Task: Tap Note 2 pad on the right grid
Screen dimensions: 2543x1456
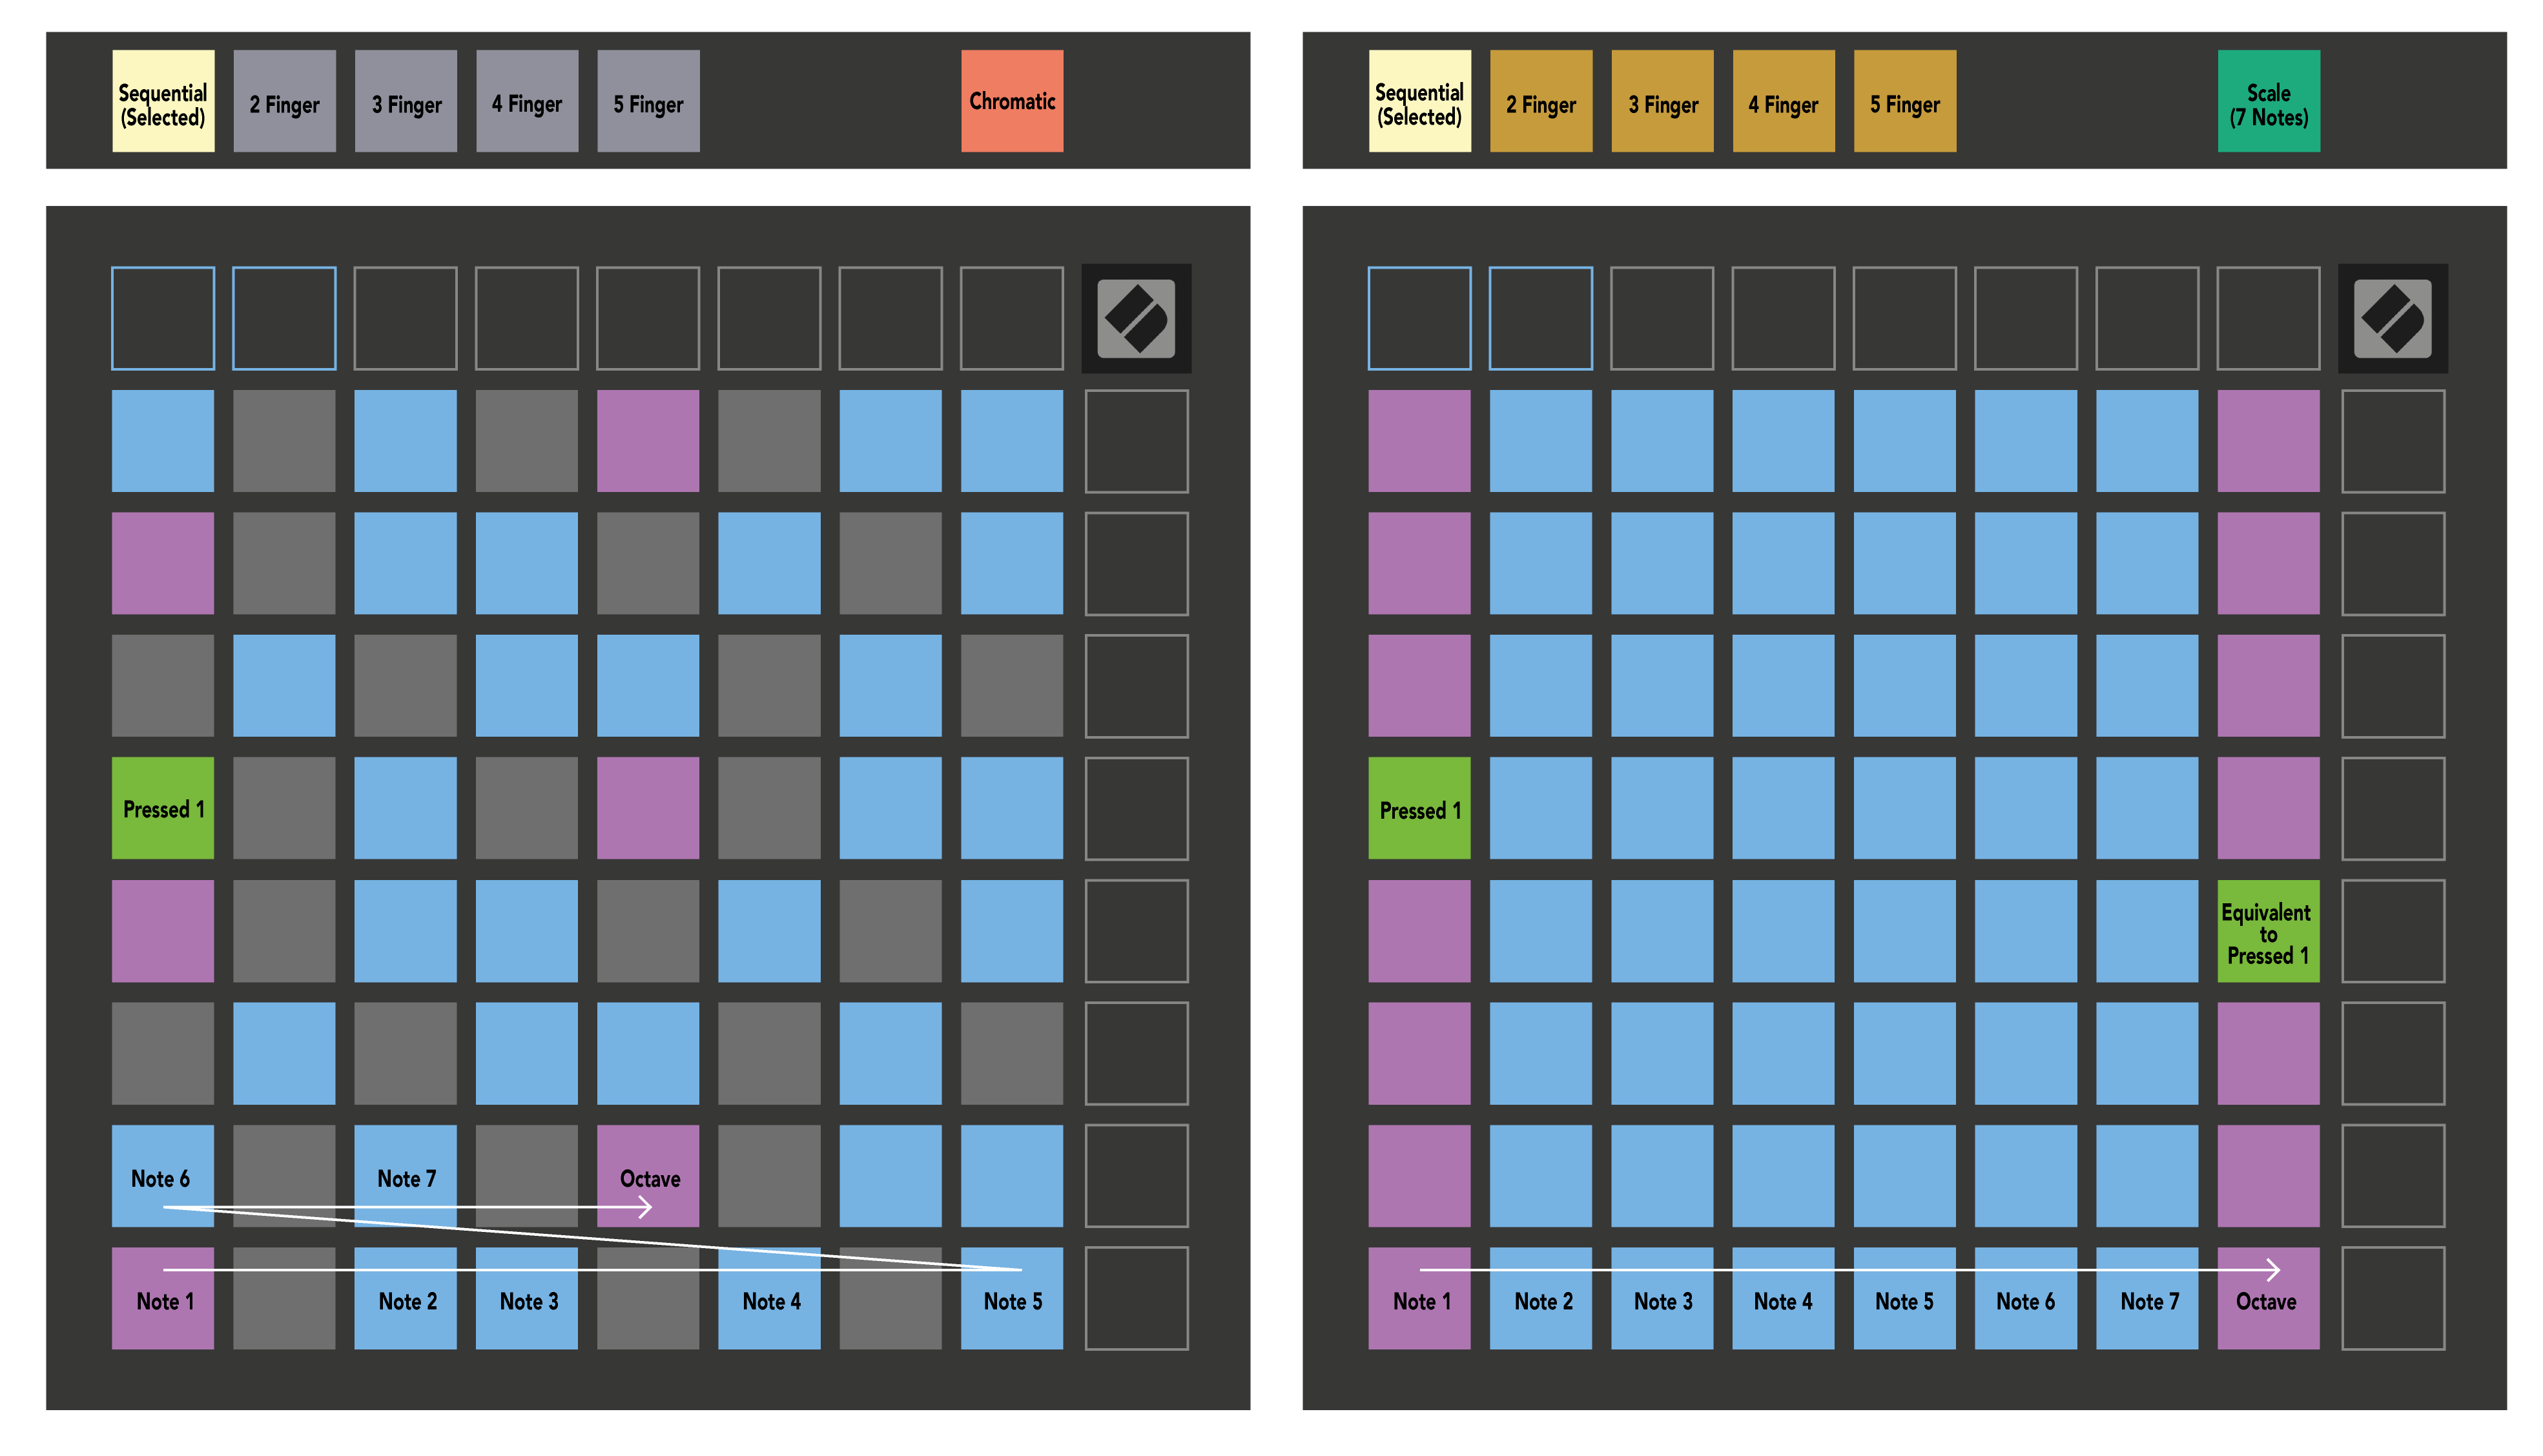Action: (x=1541, y=1298)
